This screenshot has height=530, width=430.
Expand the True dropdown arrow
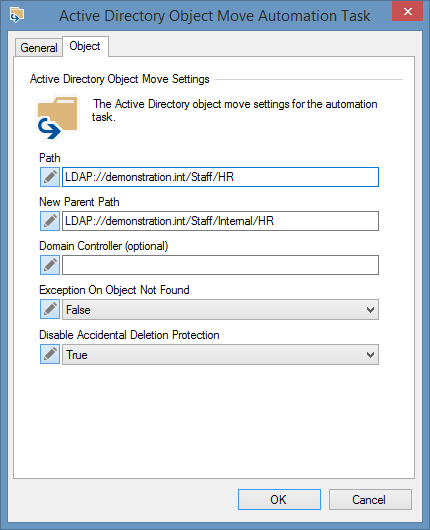click(370, 355)
